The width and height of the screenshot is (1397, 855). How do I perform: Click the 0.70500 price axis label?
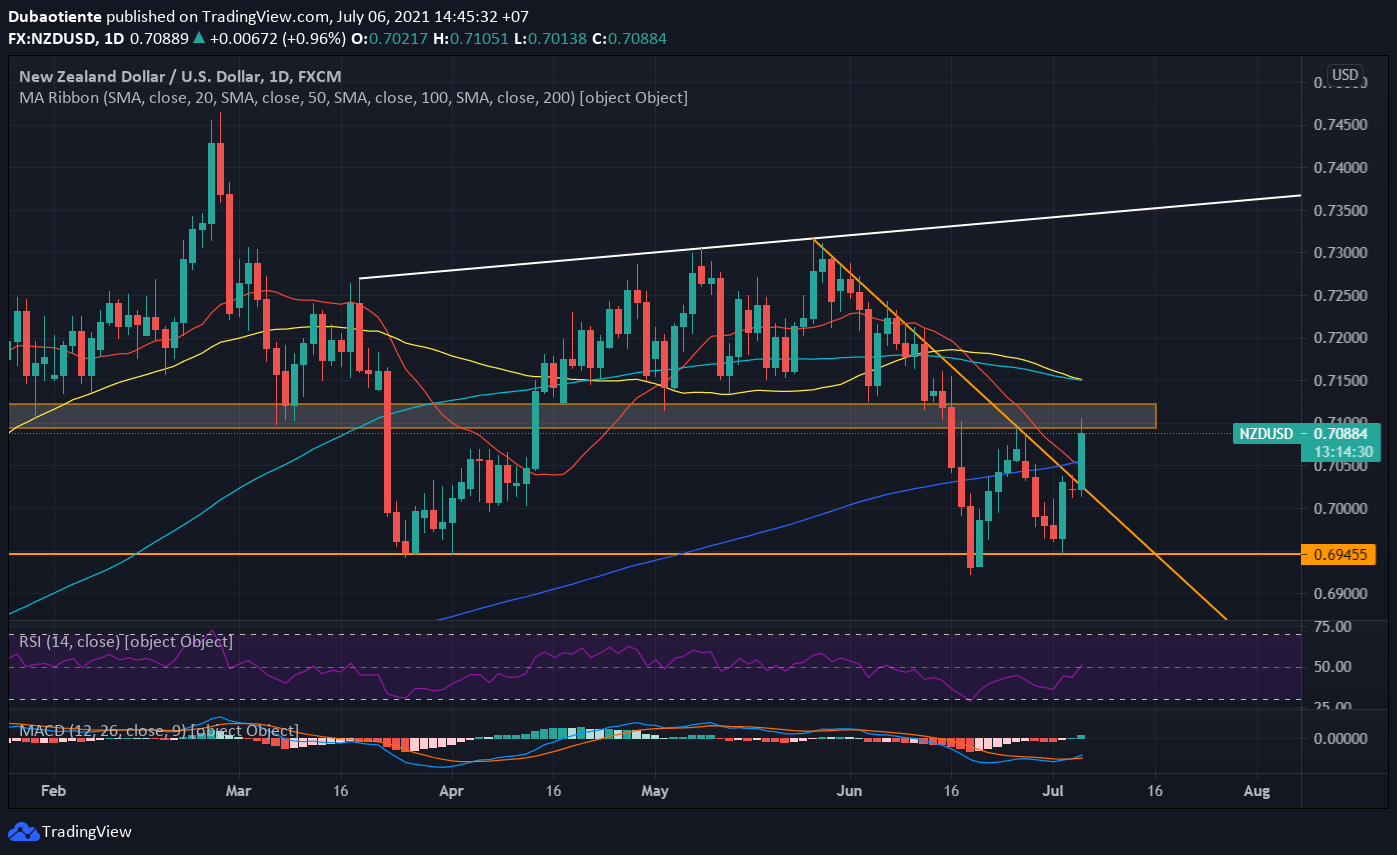click(x=1339, y=466)
